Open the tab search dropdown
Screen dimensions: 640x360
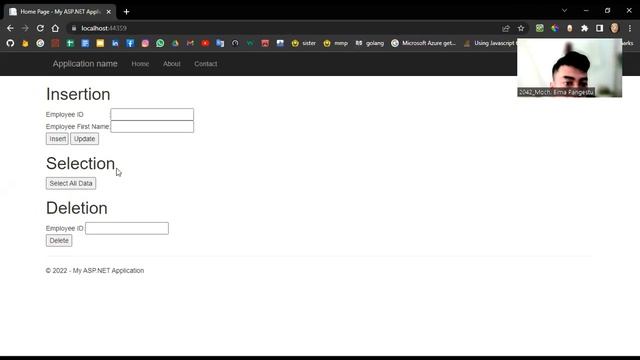pos(564,11)
